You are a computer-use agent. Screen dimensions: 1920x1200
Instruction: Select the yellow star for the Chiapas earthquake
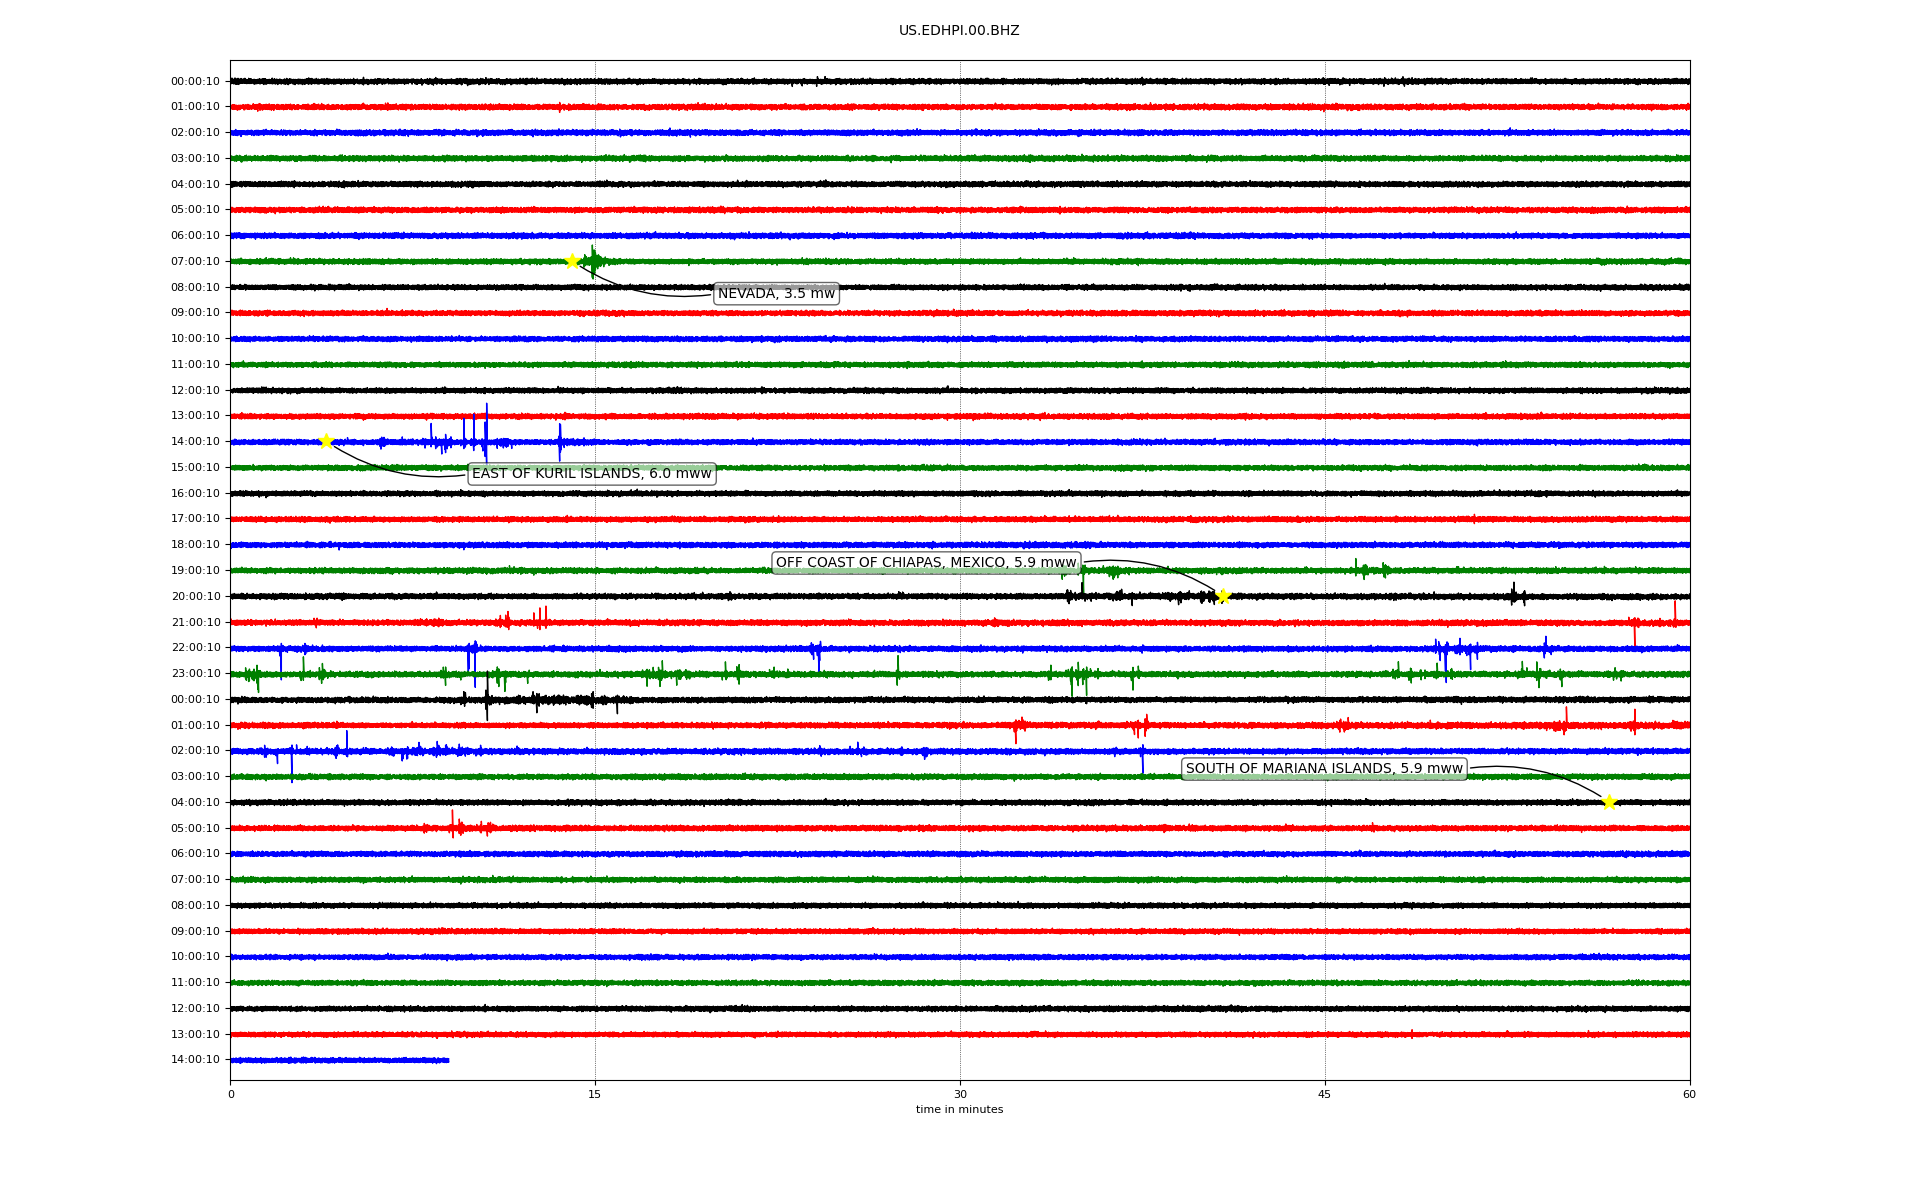tap(1223, 597)
